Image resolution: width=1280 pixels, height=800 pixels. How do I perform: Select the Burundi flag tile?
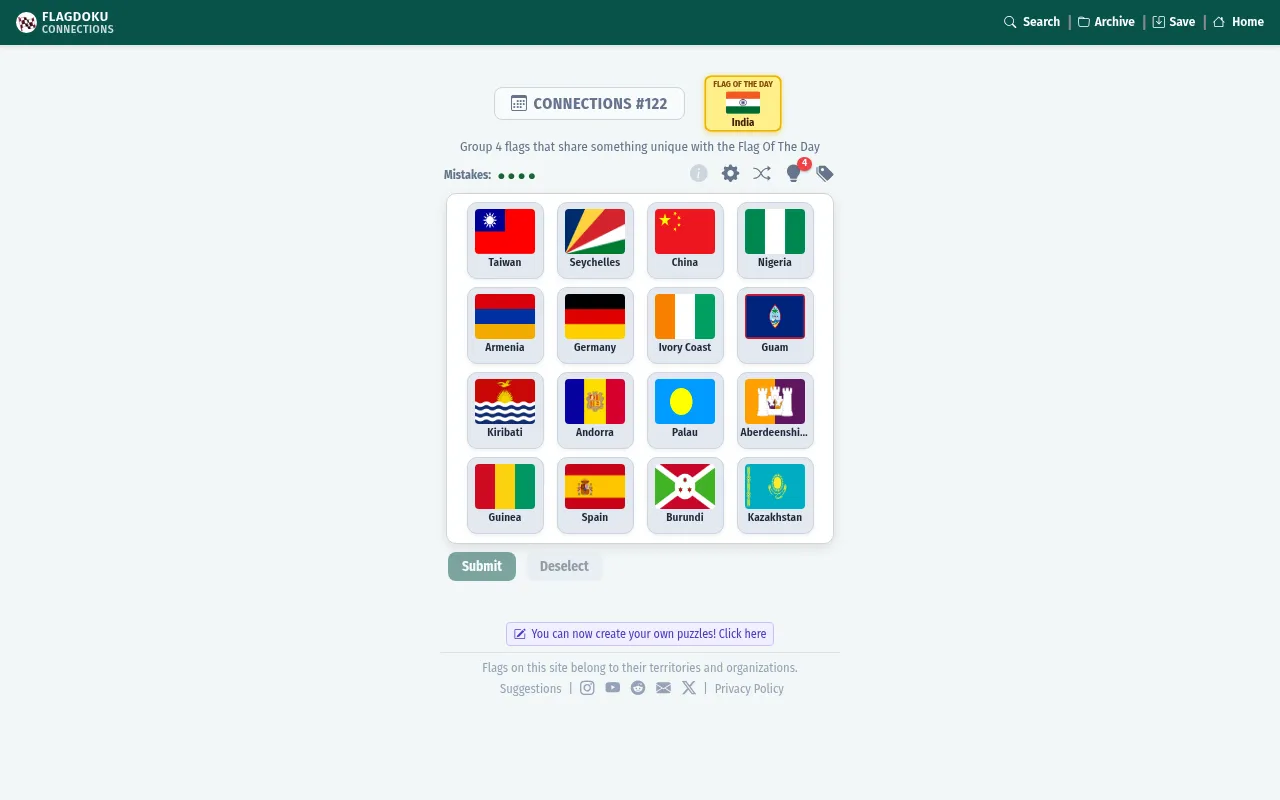point(685,495)
